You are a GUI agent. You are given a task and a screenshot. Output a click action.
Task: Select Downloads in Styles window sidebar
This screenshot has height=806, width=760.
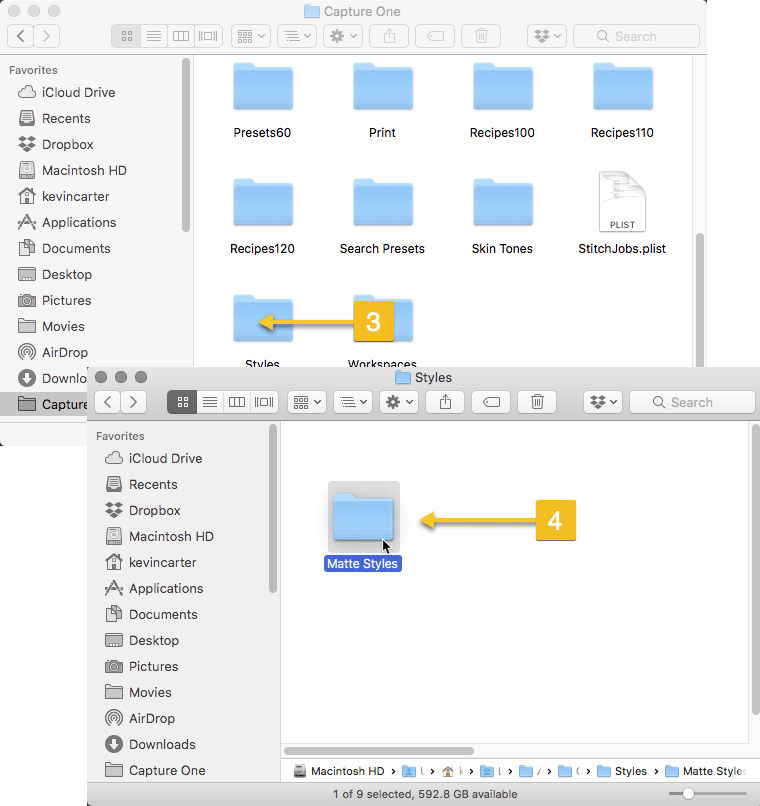tap(162, 744)
